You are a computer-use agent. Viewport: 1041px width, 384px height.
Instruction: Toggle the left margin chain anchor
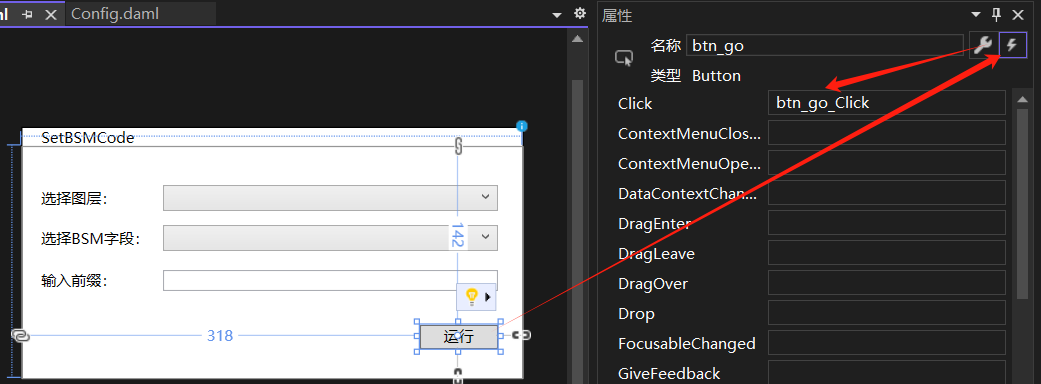click(x=21, y=336)
